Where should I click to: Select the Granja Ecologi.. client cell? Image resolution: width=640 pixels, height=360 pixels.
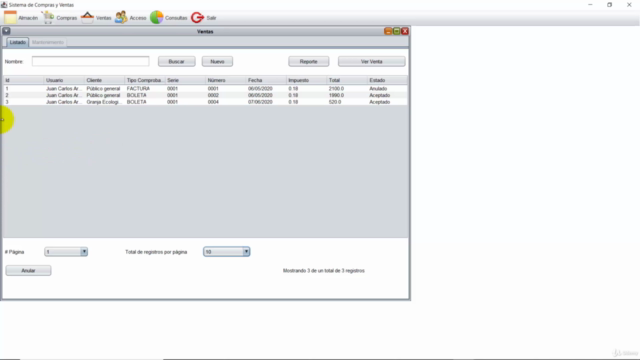tap(104, 102)
